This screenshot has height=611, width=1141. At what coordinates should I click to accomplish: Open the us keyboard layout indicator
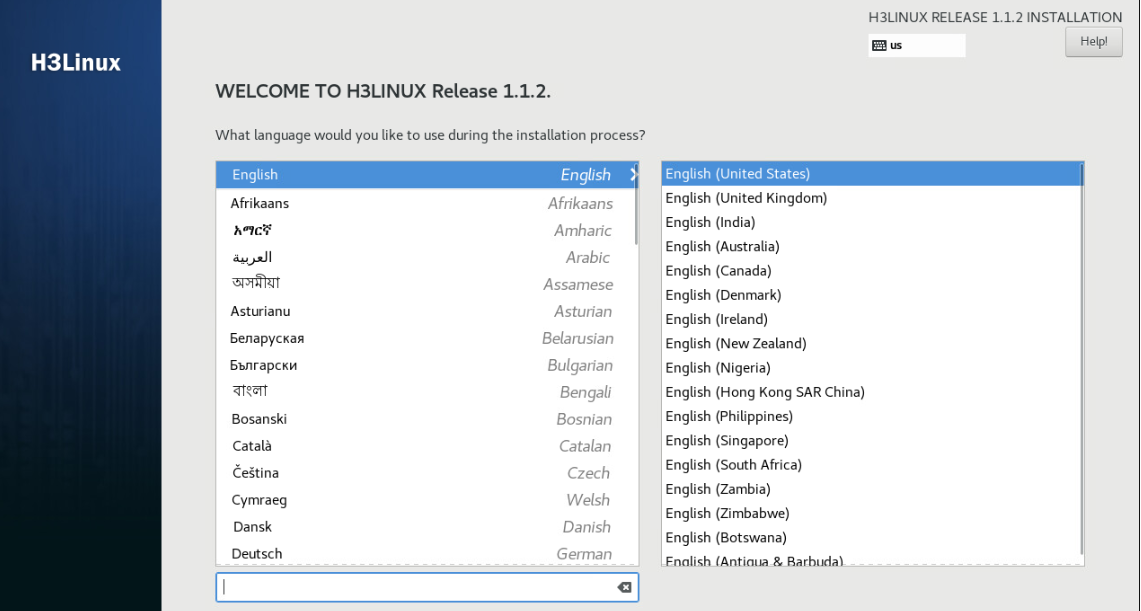click(917, 45)
